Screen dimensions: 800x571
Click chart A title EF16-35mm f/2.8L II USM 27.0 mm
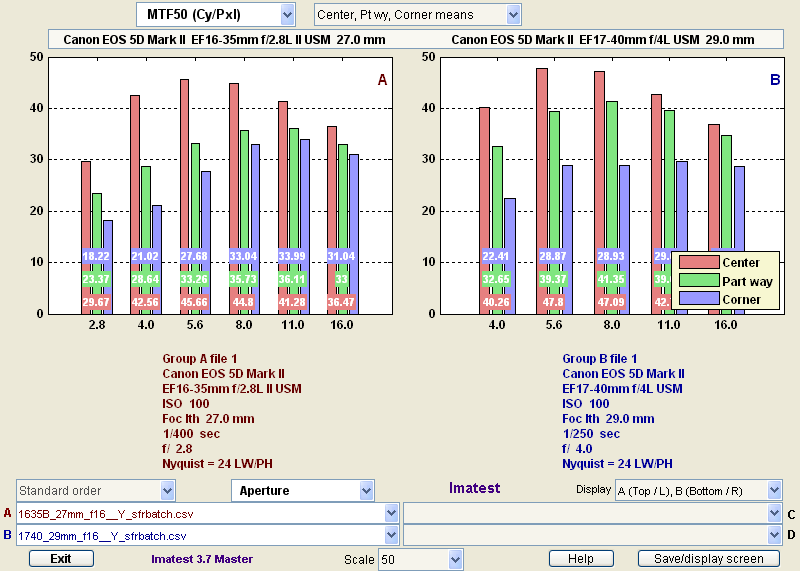(x=288, y=40)
